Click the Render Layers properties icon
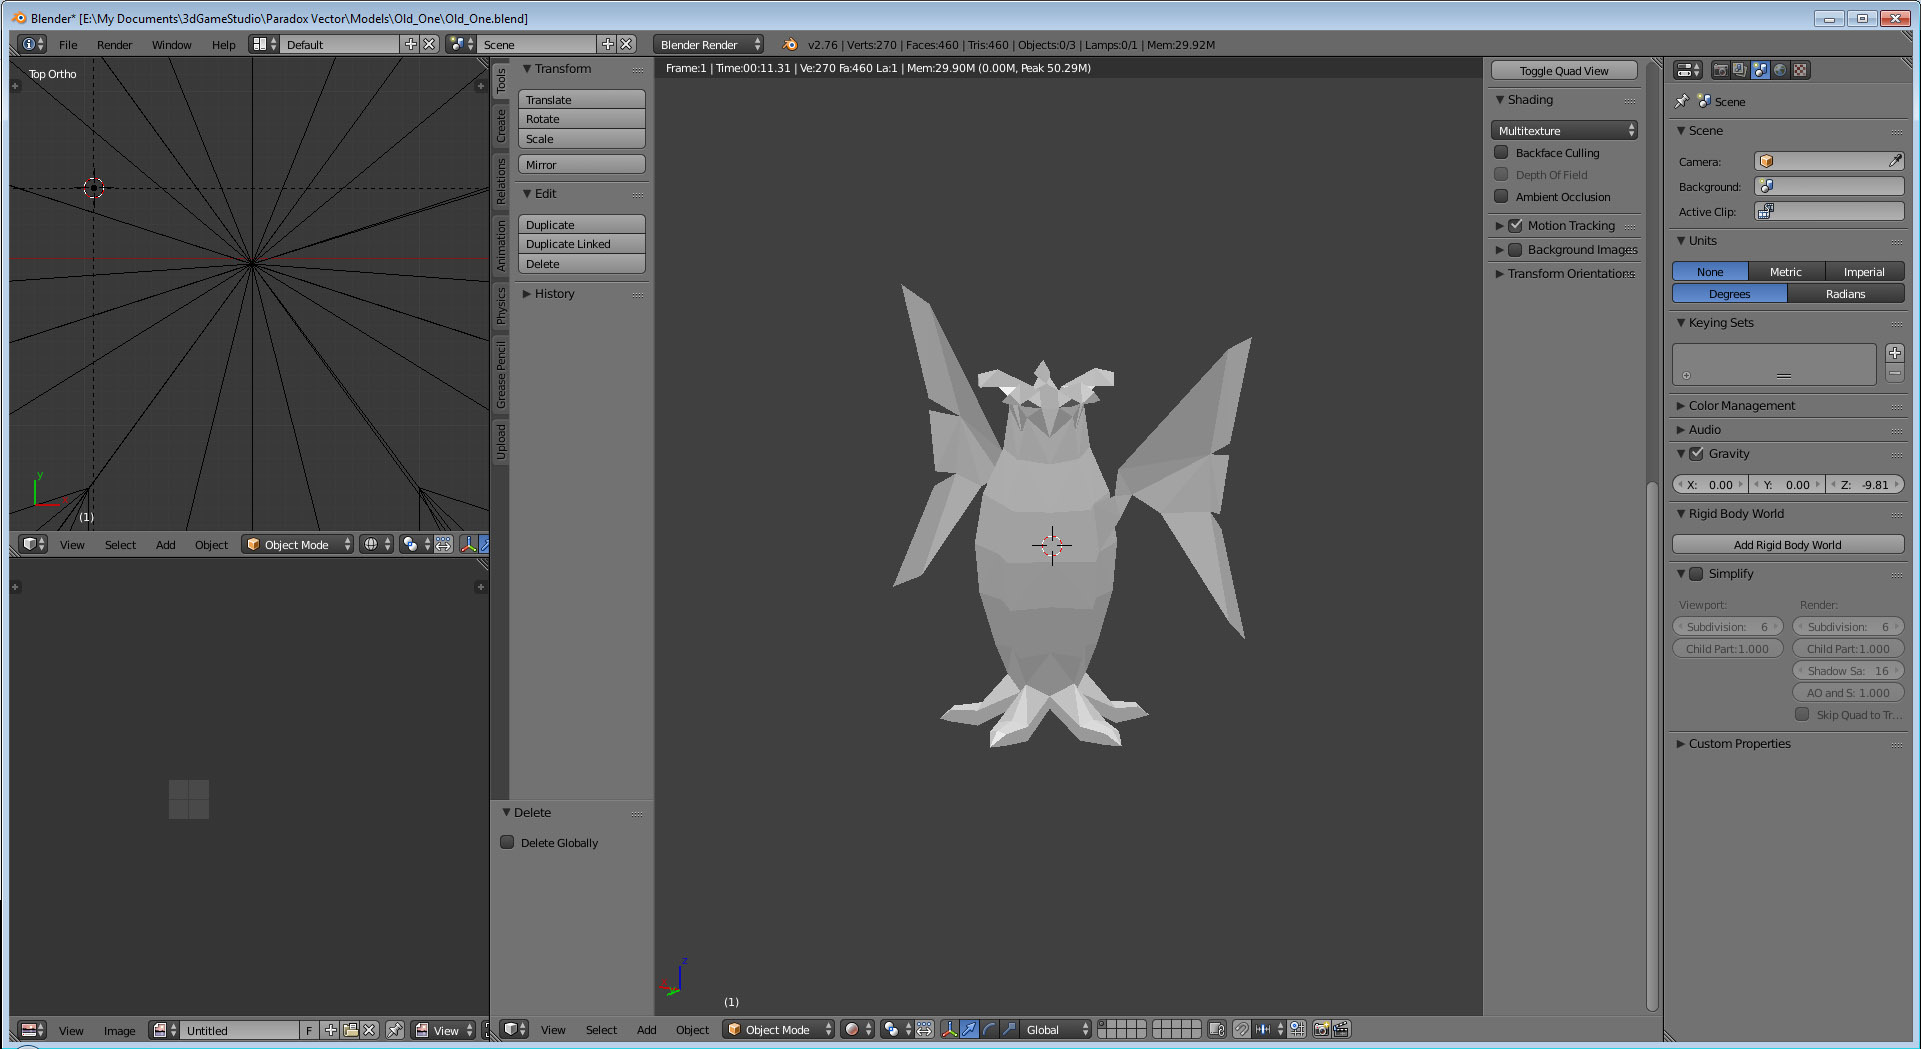The height and width of the screenshot is (1049, 1921). coord(1740,70)
